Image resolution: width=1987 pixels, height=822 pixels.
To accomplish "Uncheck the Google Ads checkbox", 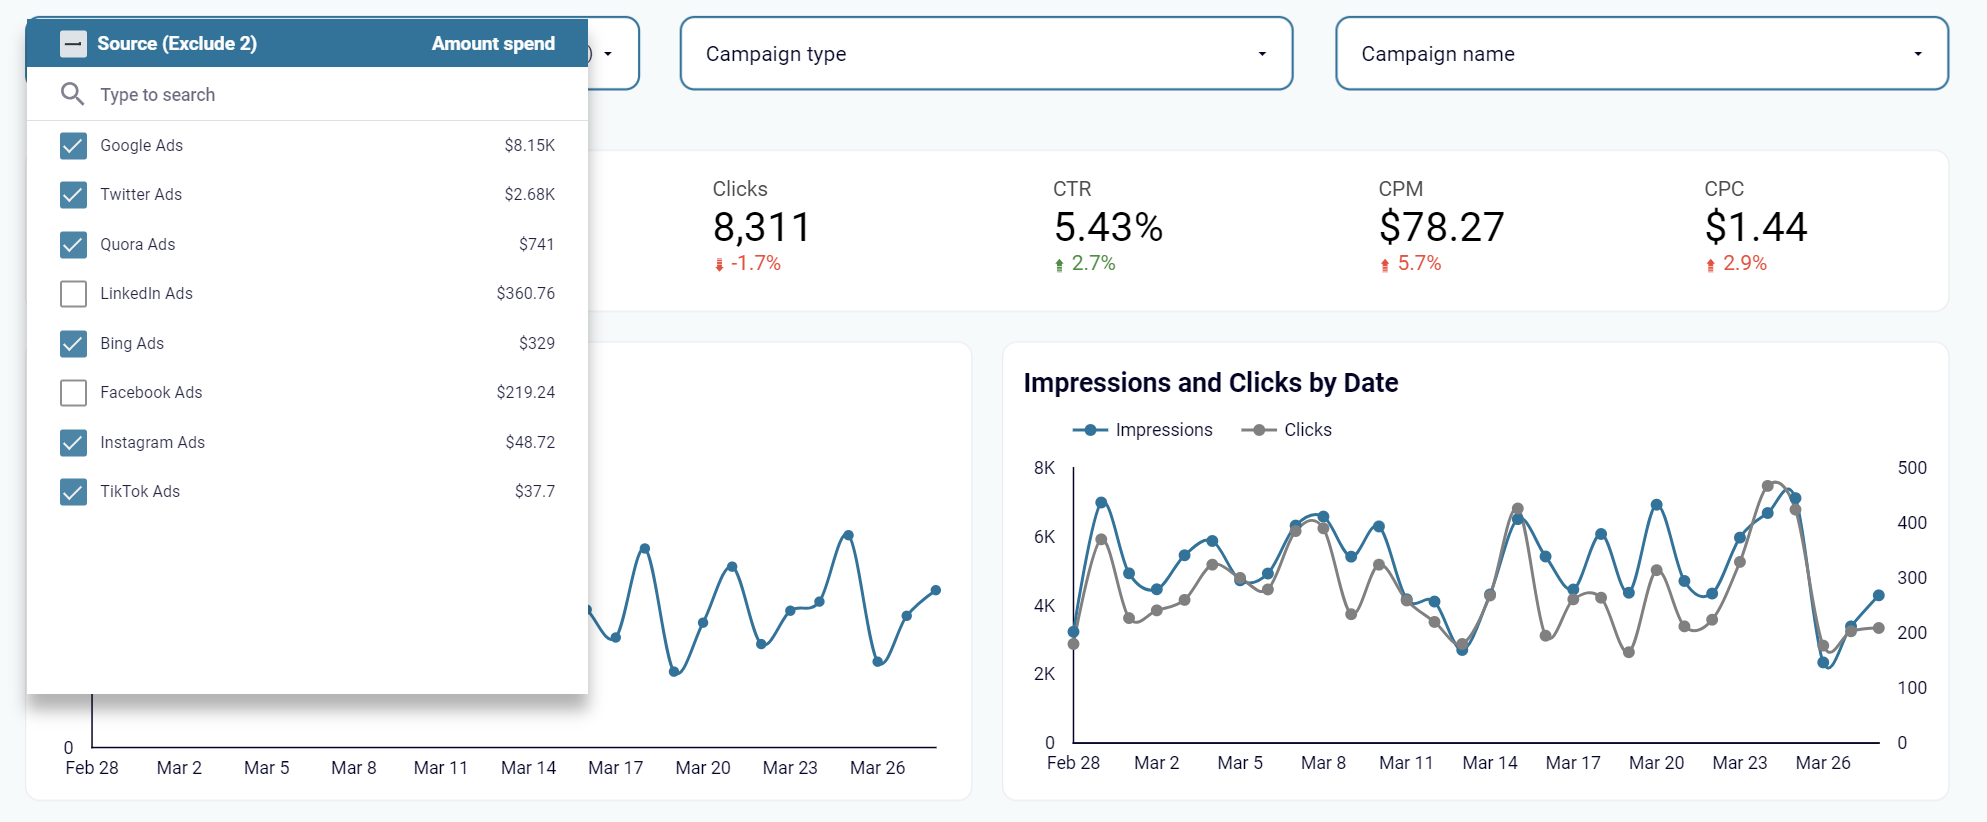I will click(73, 146).
